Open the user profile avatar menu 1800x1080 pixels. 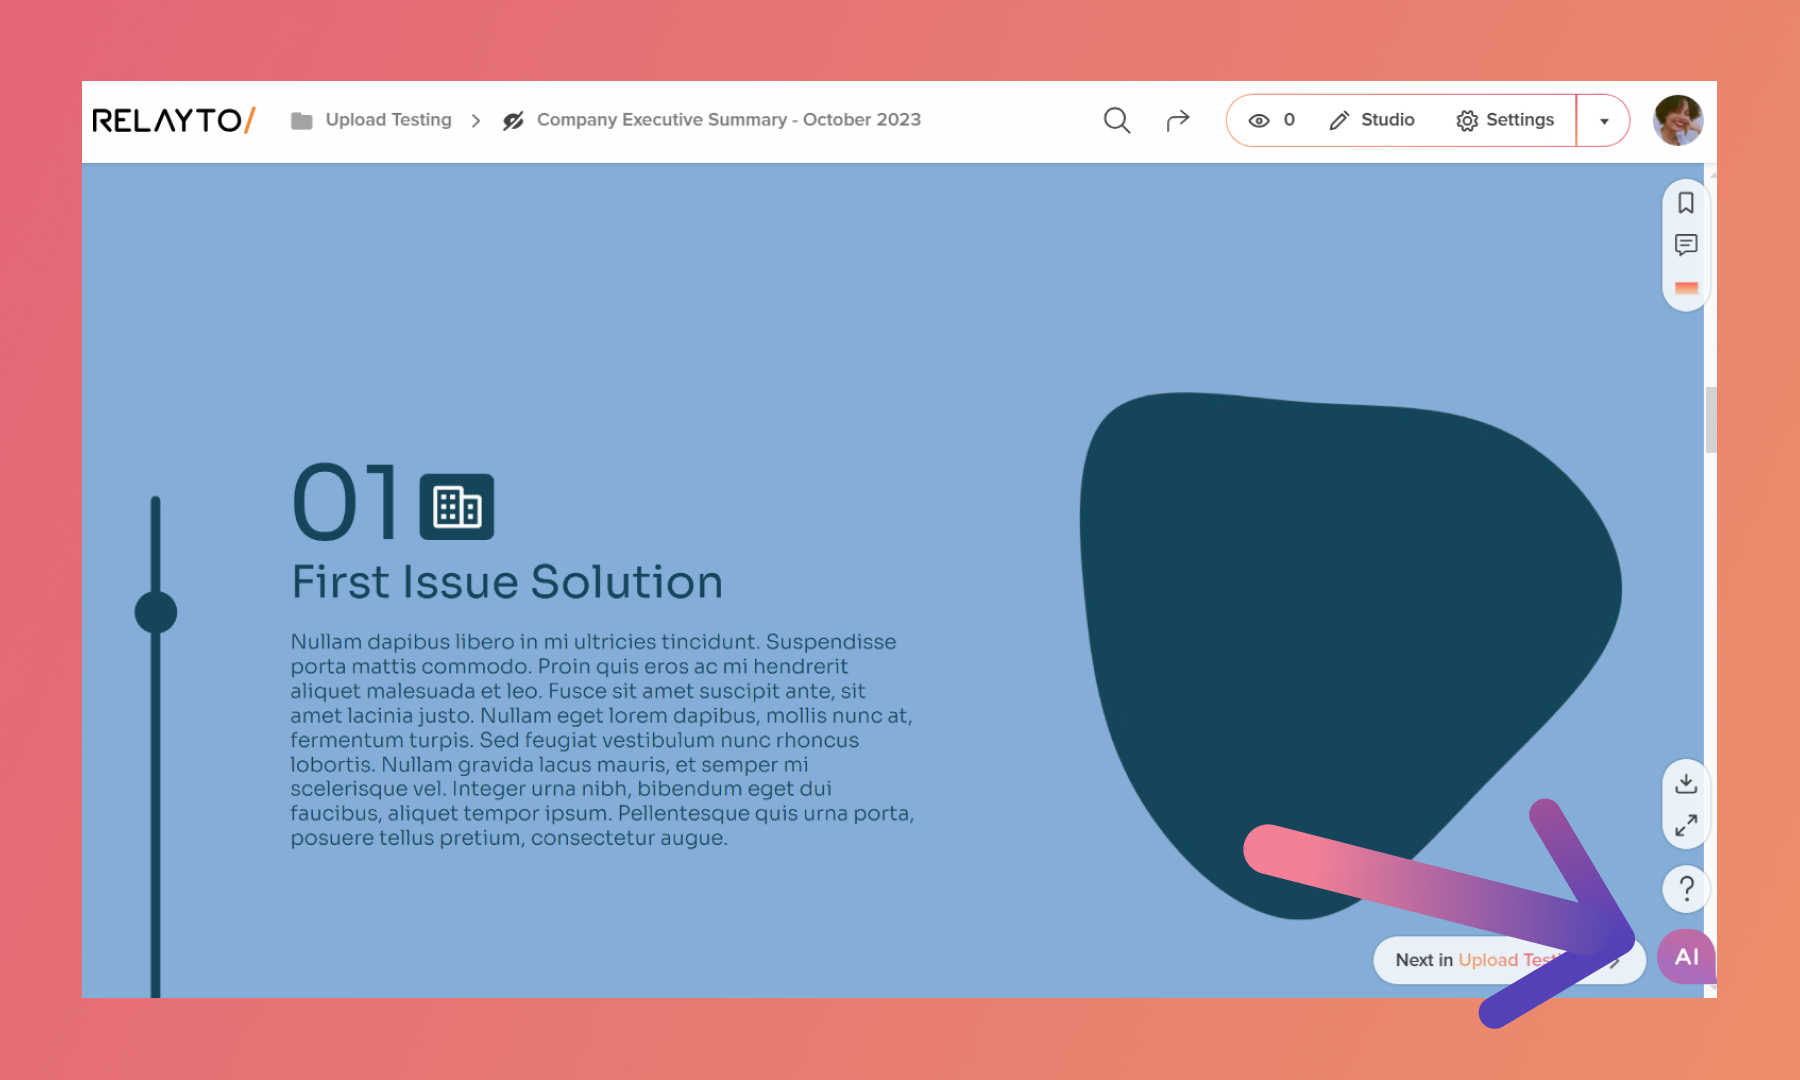(x=1678, y=120)
